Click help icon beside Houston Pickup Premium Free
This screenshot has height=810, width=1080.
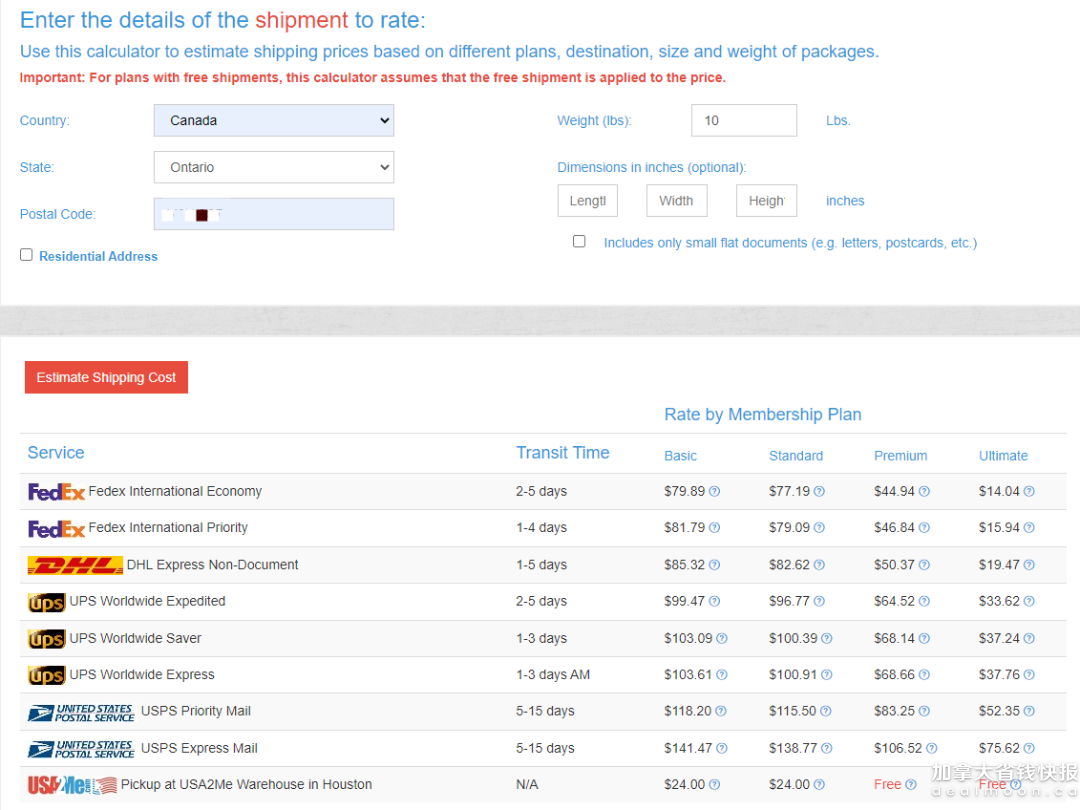pyautogui.click(x=910, y=785)
